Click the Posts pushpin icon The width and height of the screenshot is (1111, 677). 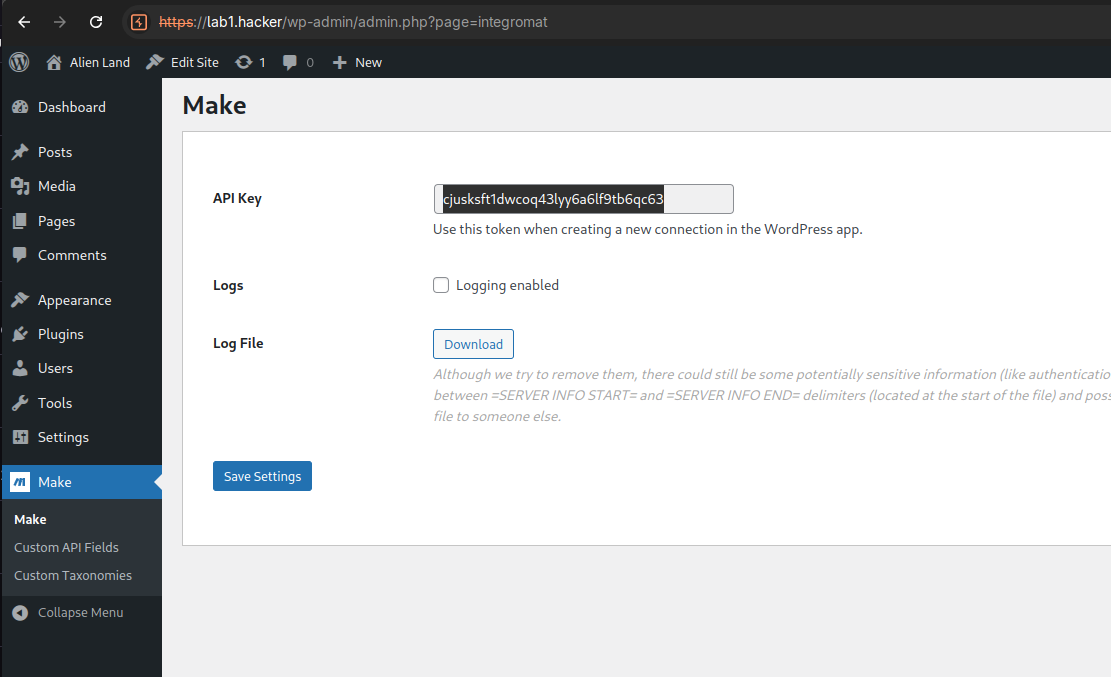(x=21, y=152)
